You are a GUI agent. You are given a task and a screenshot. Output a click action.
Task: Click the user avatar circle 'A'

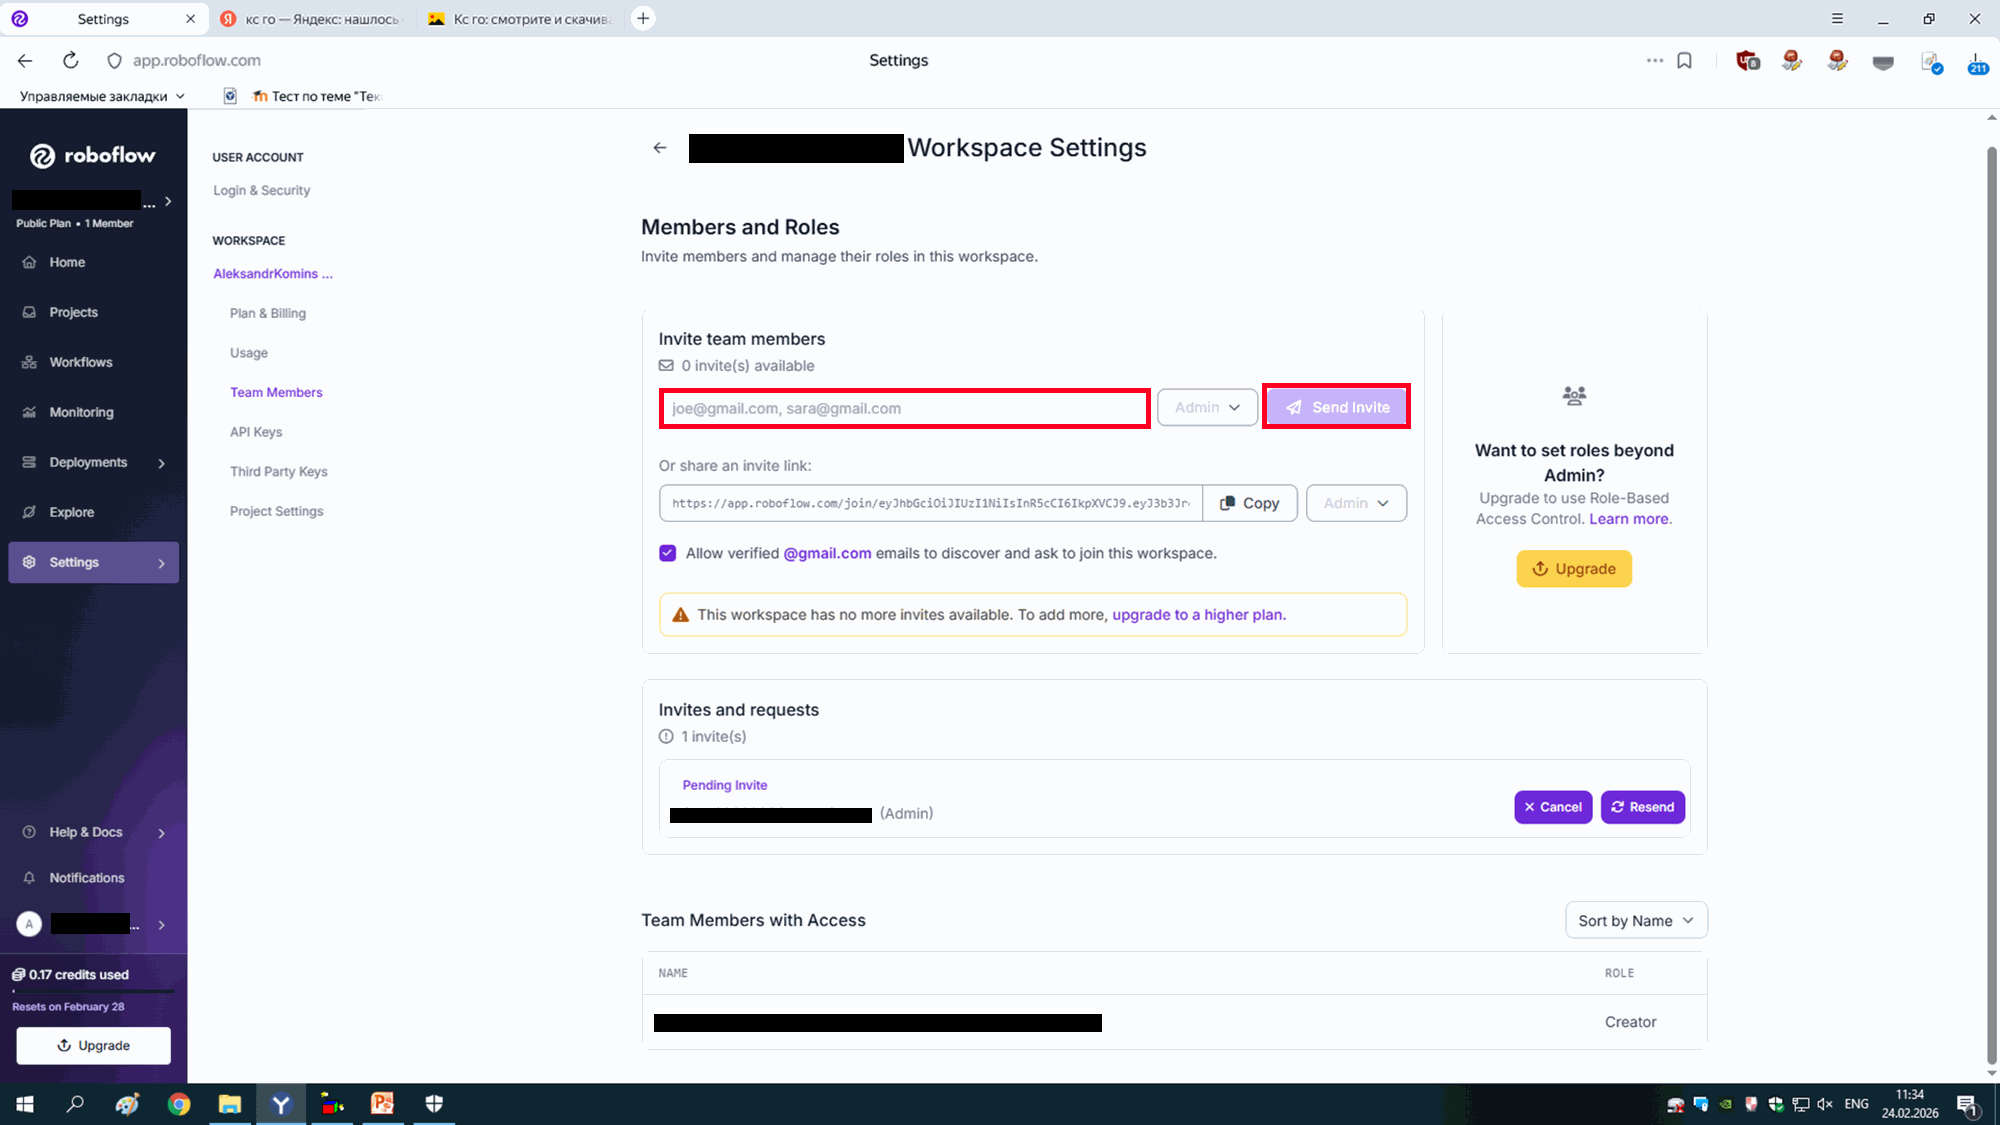click(x=29, y=924)
